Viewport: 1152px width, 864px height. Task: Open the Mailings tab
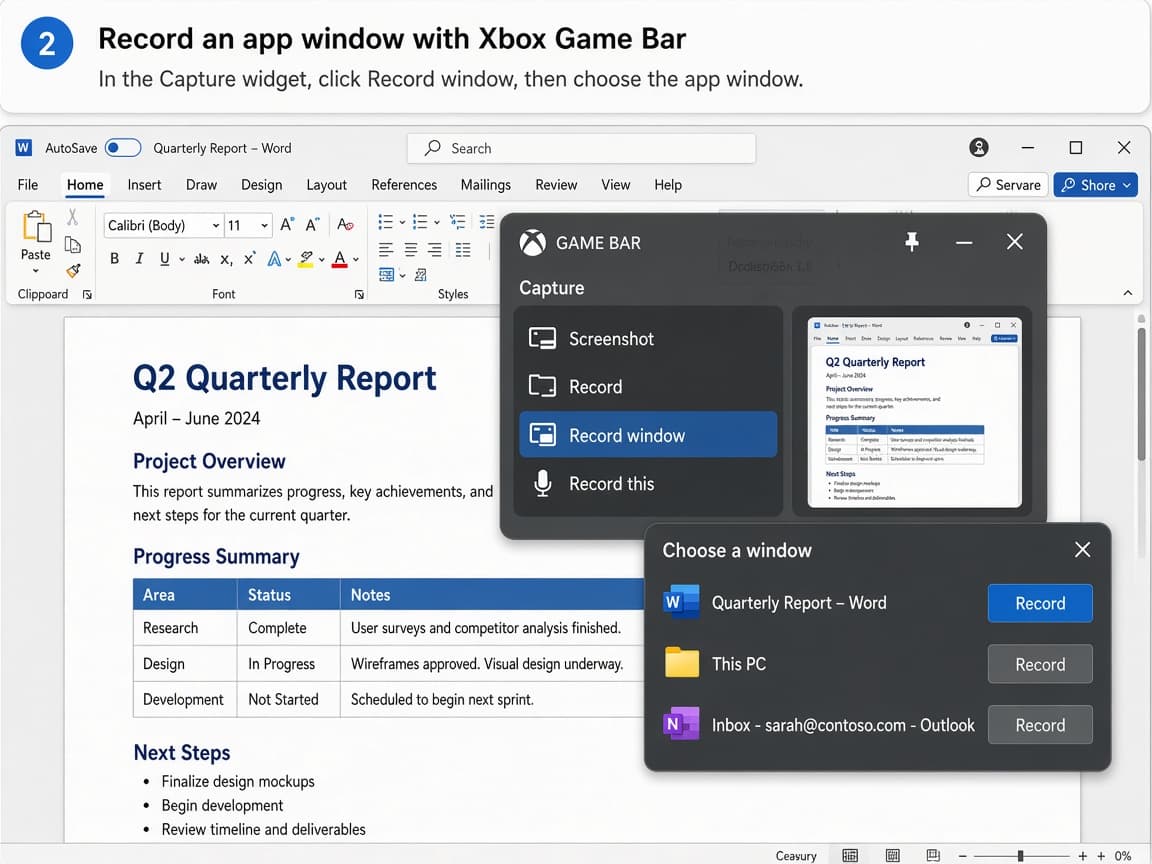pos(486,185)
